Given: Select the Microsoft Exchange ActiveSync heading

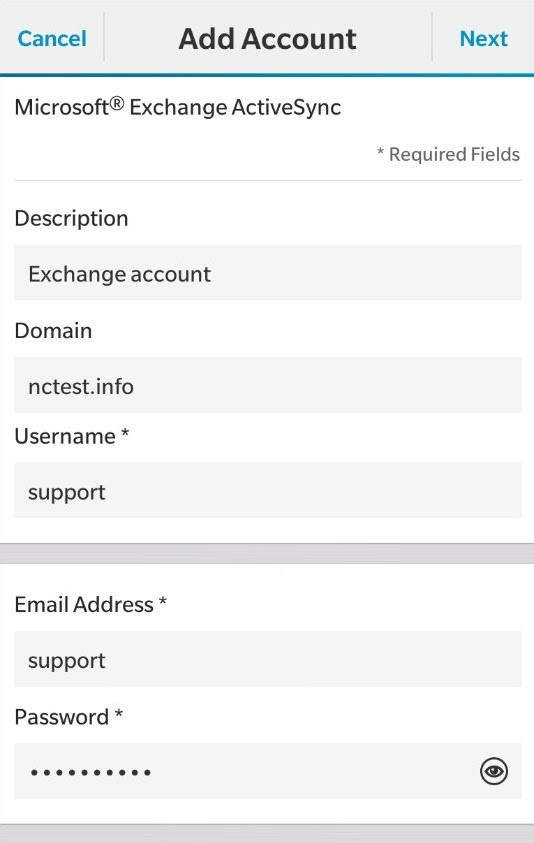Looking at the screenshot, I should click(x=177, y=108).
